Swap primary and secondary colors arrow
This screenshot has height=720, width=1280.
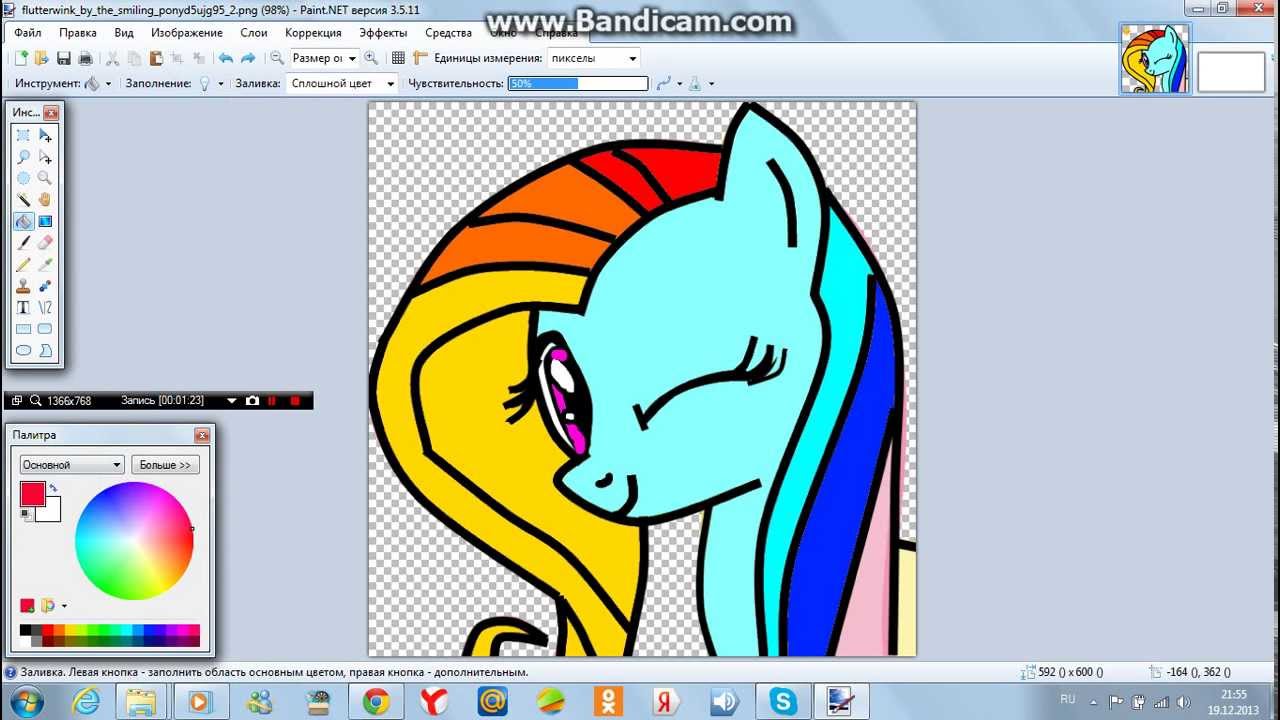point(53,488)
